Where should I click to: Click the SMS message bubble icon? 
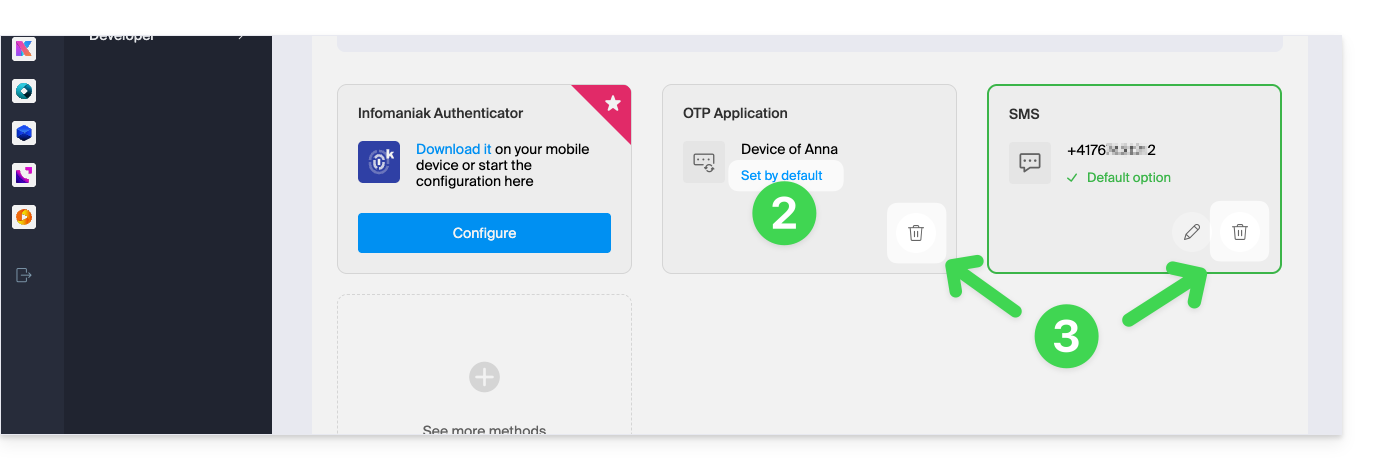1030,163
